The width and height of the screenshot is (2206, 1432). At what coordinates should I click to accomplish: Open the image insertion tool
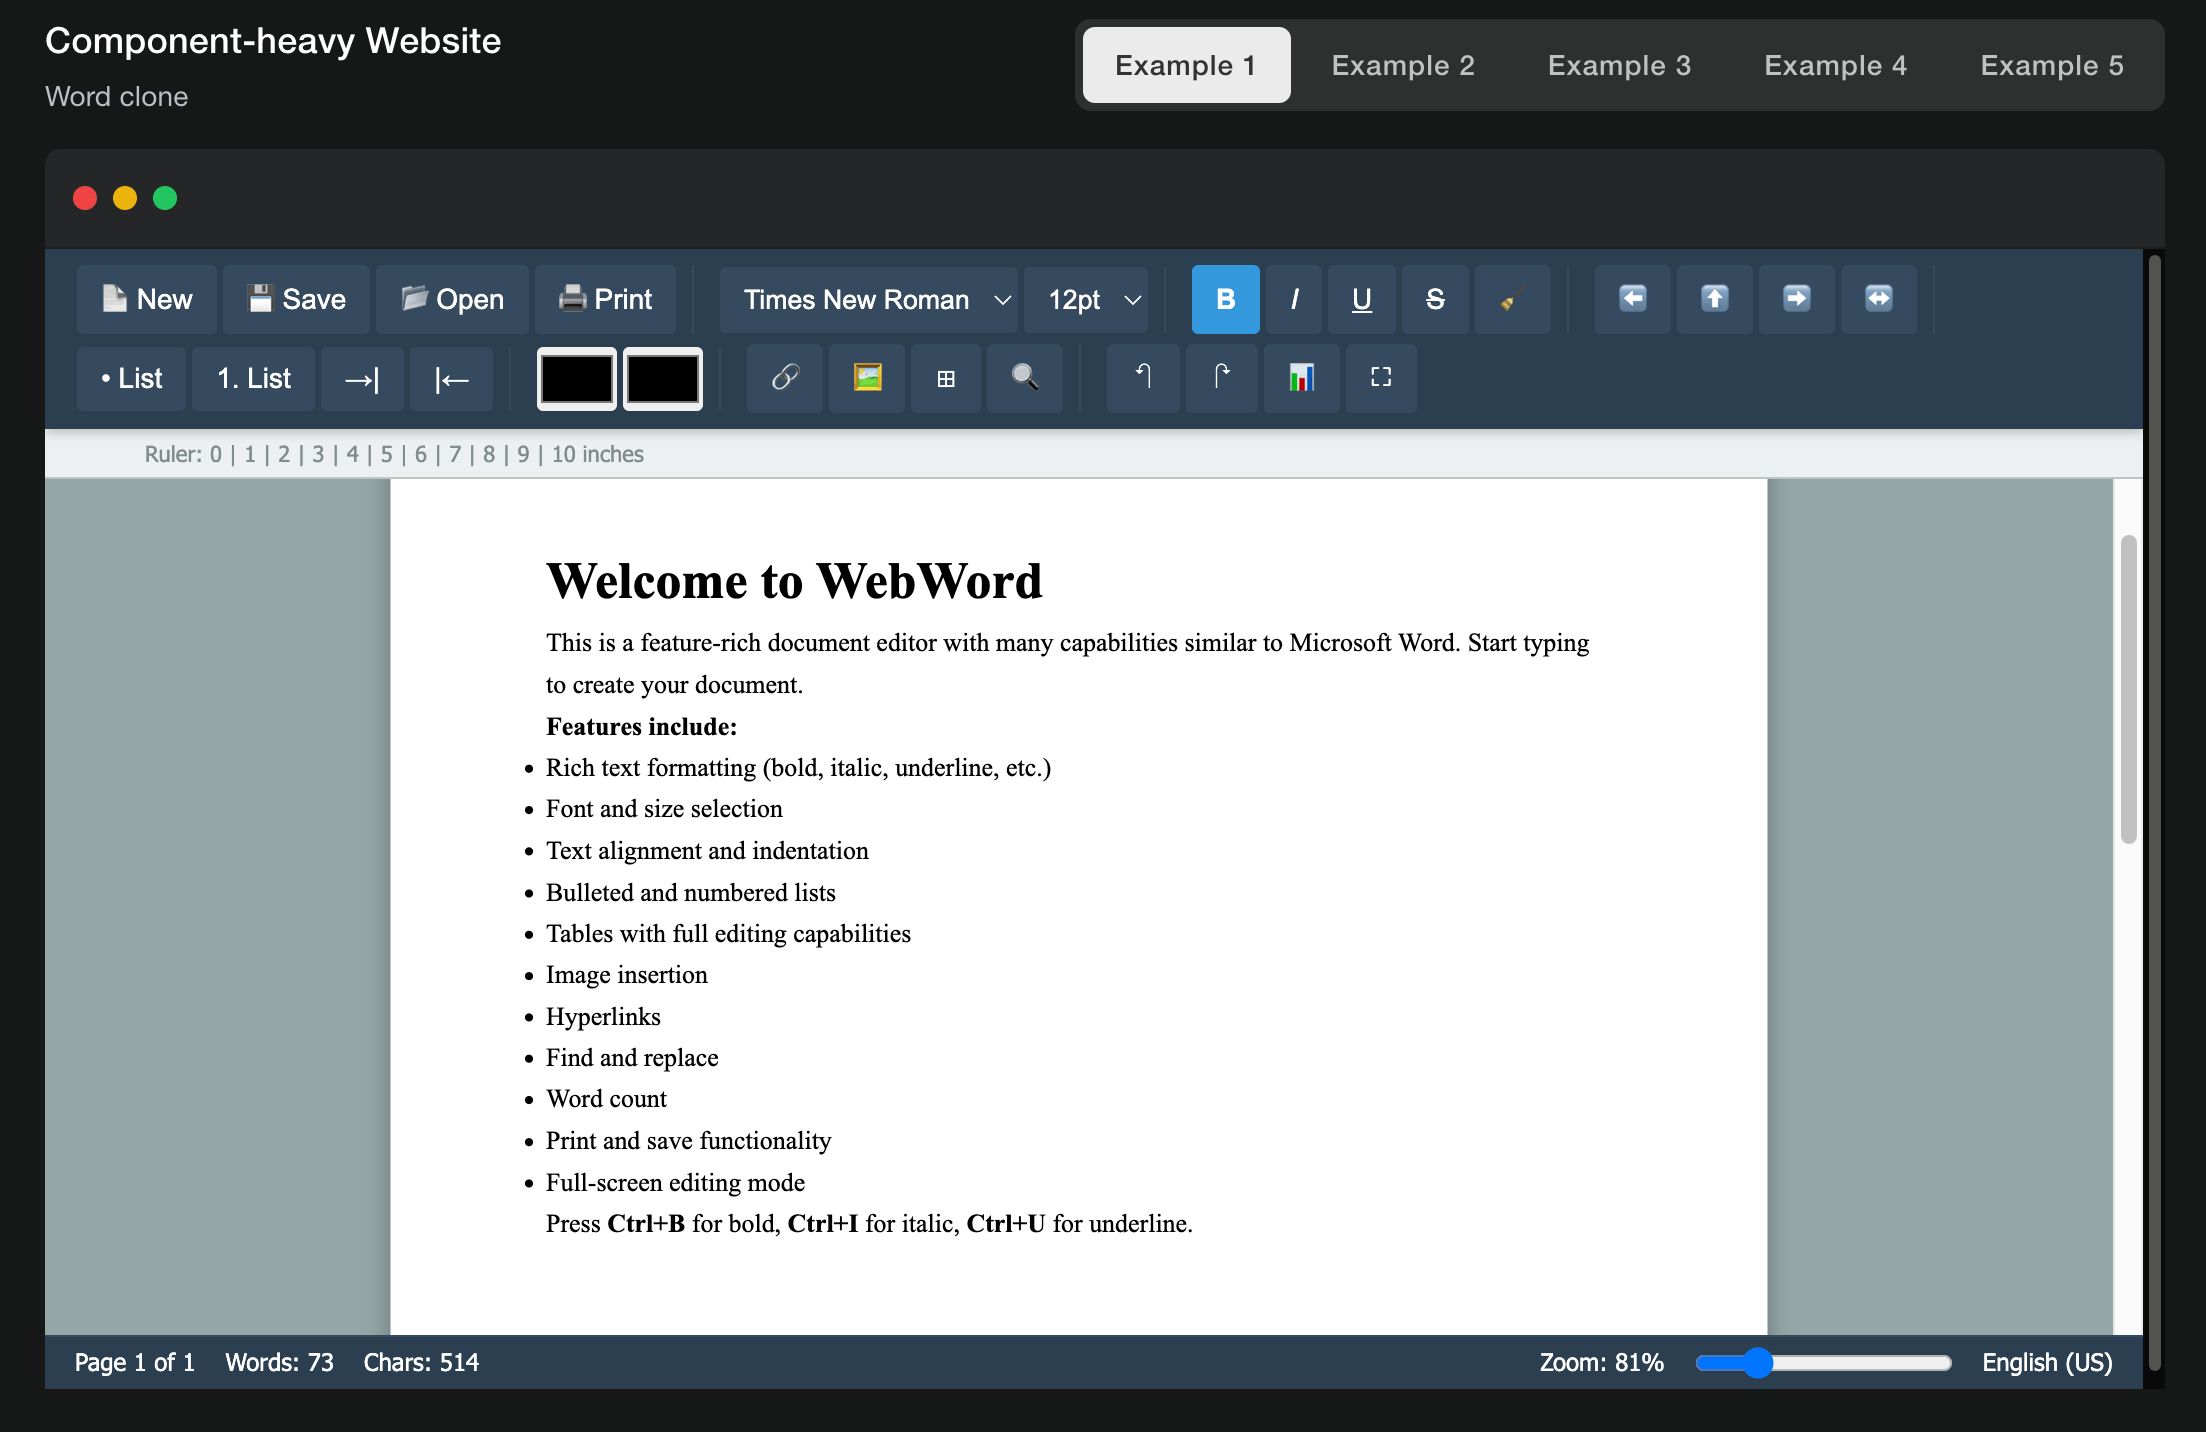click(866, 379)
